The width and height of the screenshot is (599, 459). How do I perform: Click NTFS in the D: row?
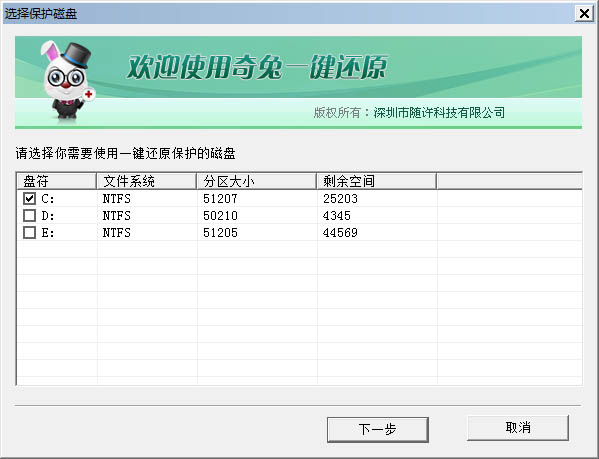[117, 216]
